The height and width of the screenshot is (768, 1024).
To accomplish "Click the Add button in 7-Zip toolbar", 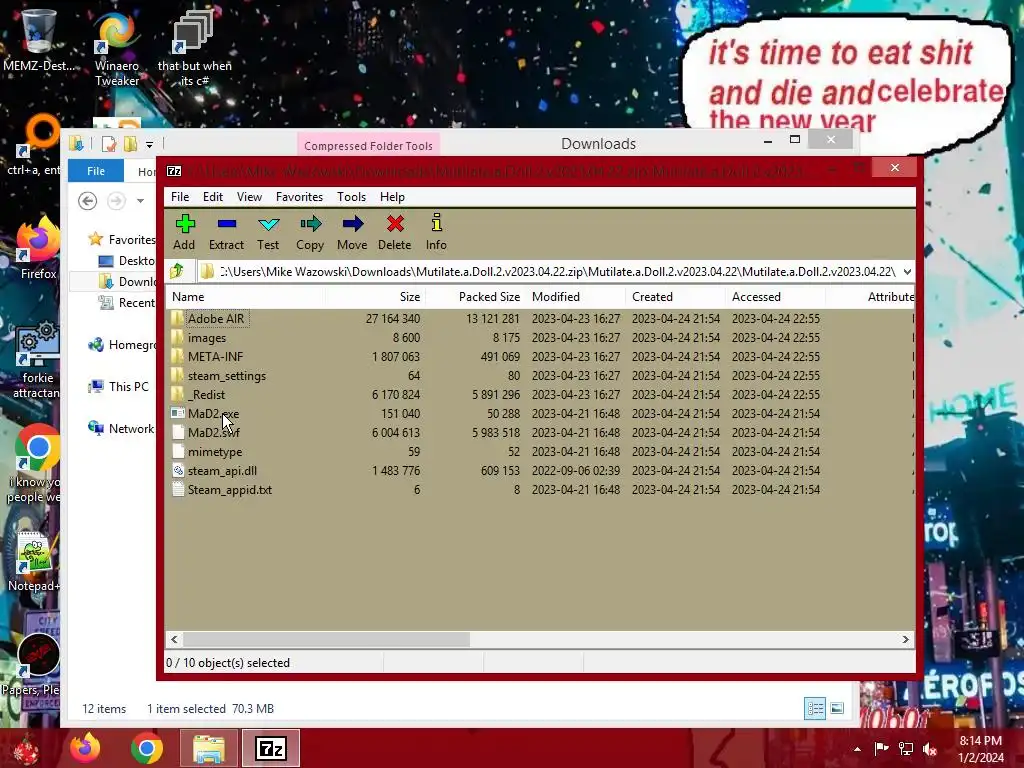I will point(184,232).
